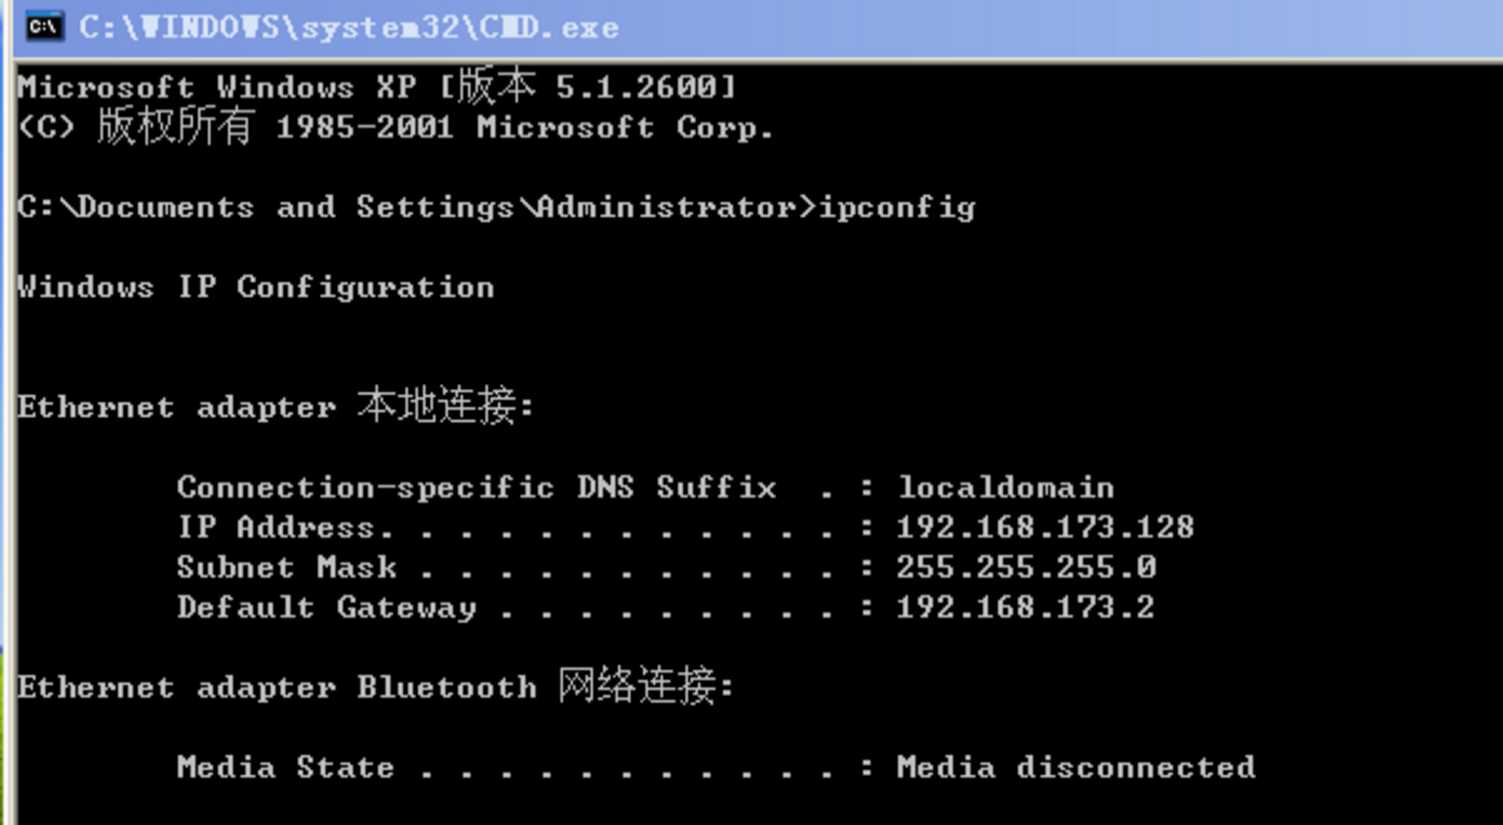This screenshot has height=825, width=1503.
Task: Click the Ethernet adapter Bluetooth 网络连接 heading
Action: [376, 686]
